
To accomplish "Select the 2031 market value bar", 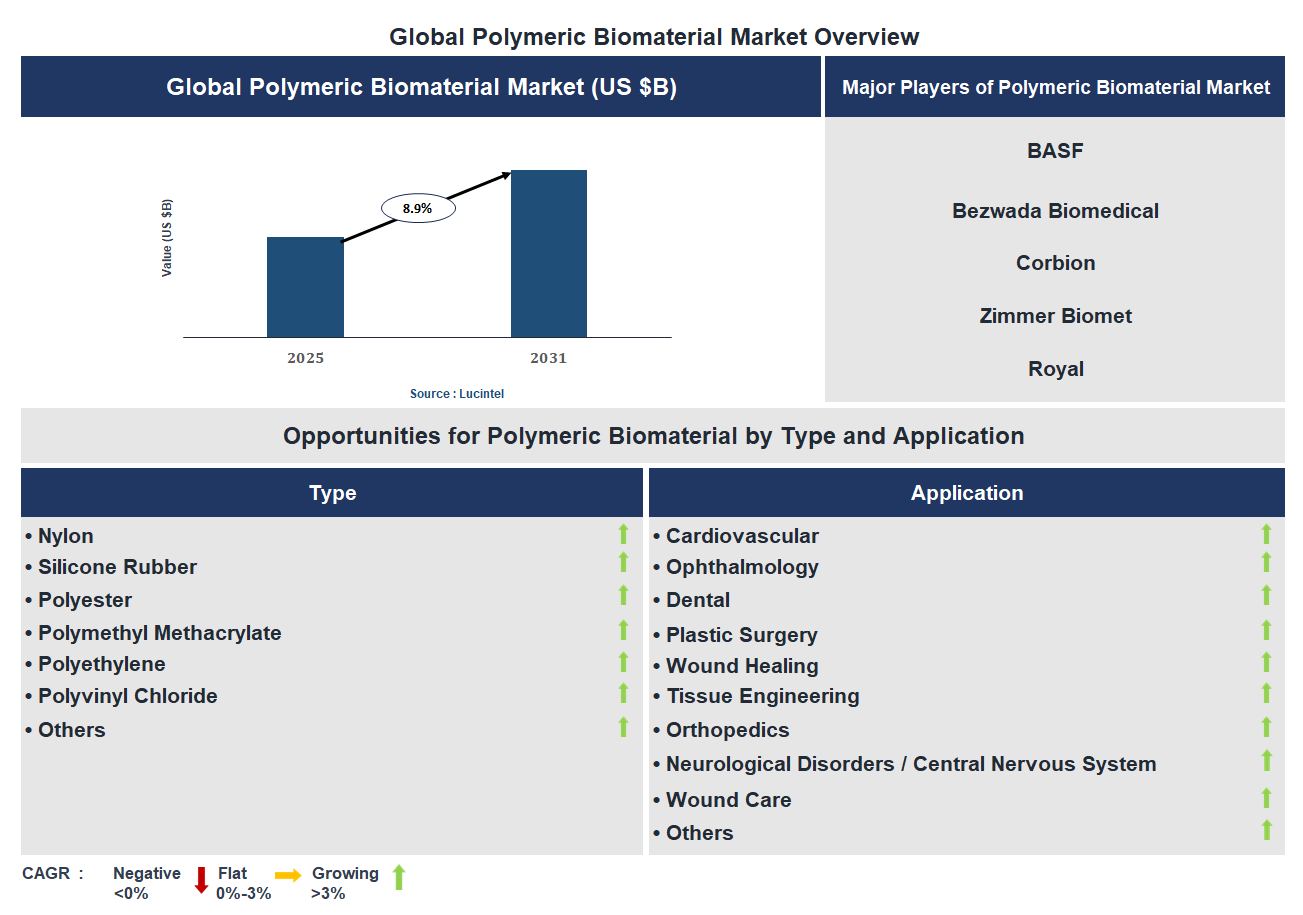I will (548, 253).
